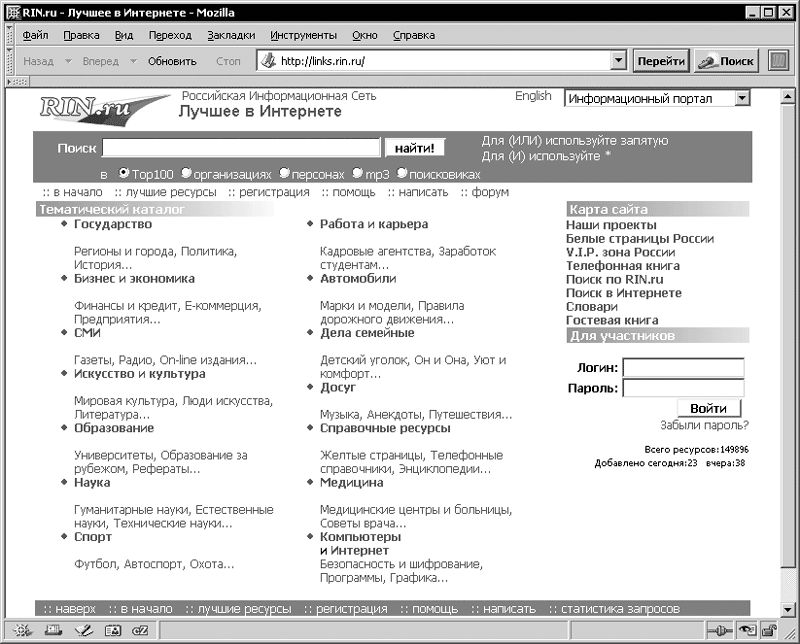
Task: Click the Mozilla window title icon
Action: [x=13, y=13]
